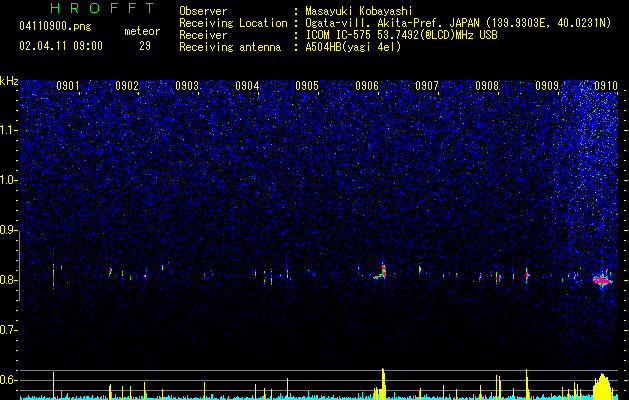Click the 1.1 kHz axis label
Viewport: 629px width, 400px height.
9,130
